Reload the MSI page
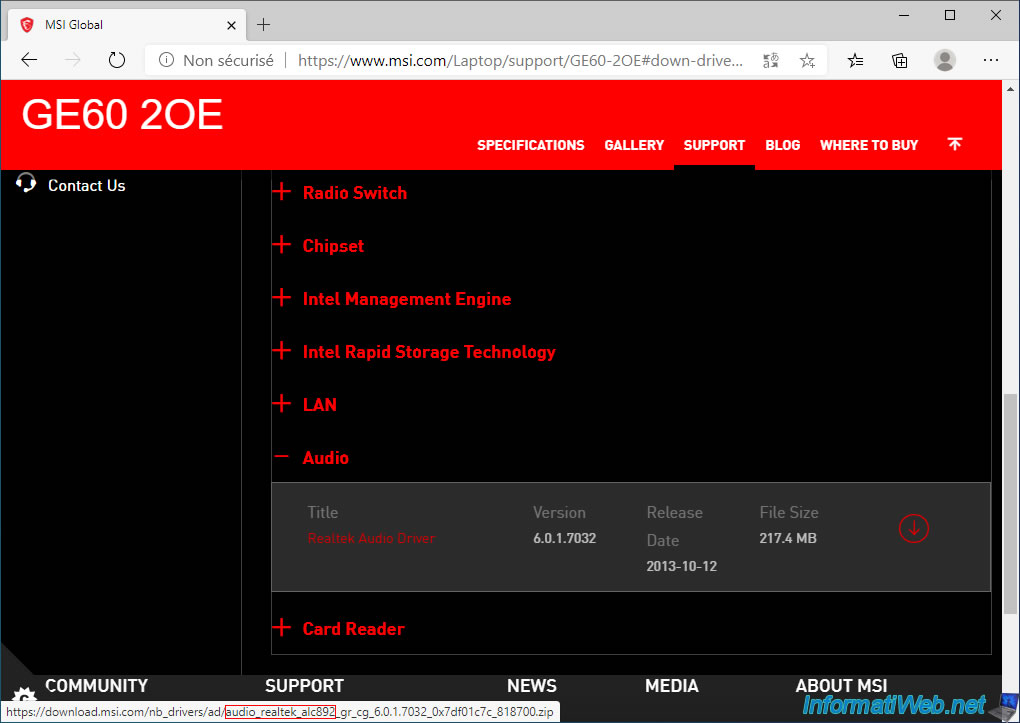Image resolution: width=1020 pixels, height=723 pixels. coord(116,61)
